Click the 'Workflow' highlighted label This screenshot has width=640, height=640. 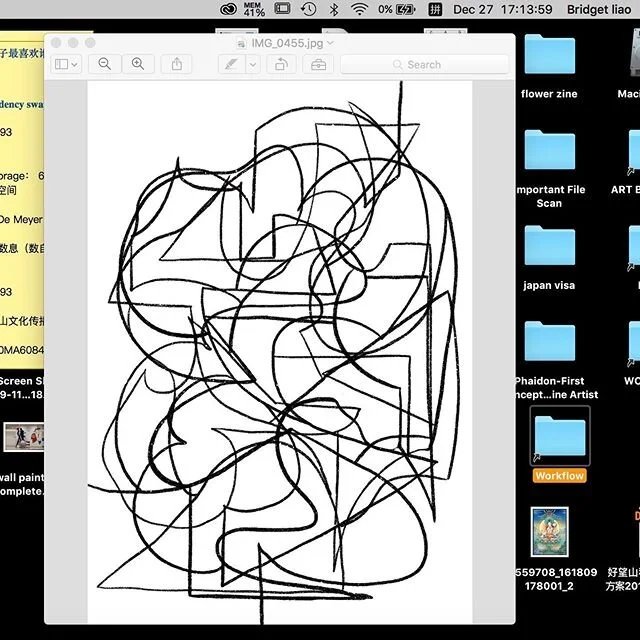[x=560, y=476]
